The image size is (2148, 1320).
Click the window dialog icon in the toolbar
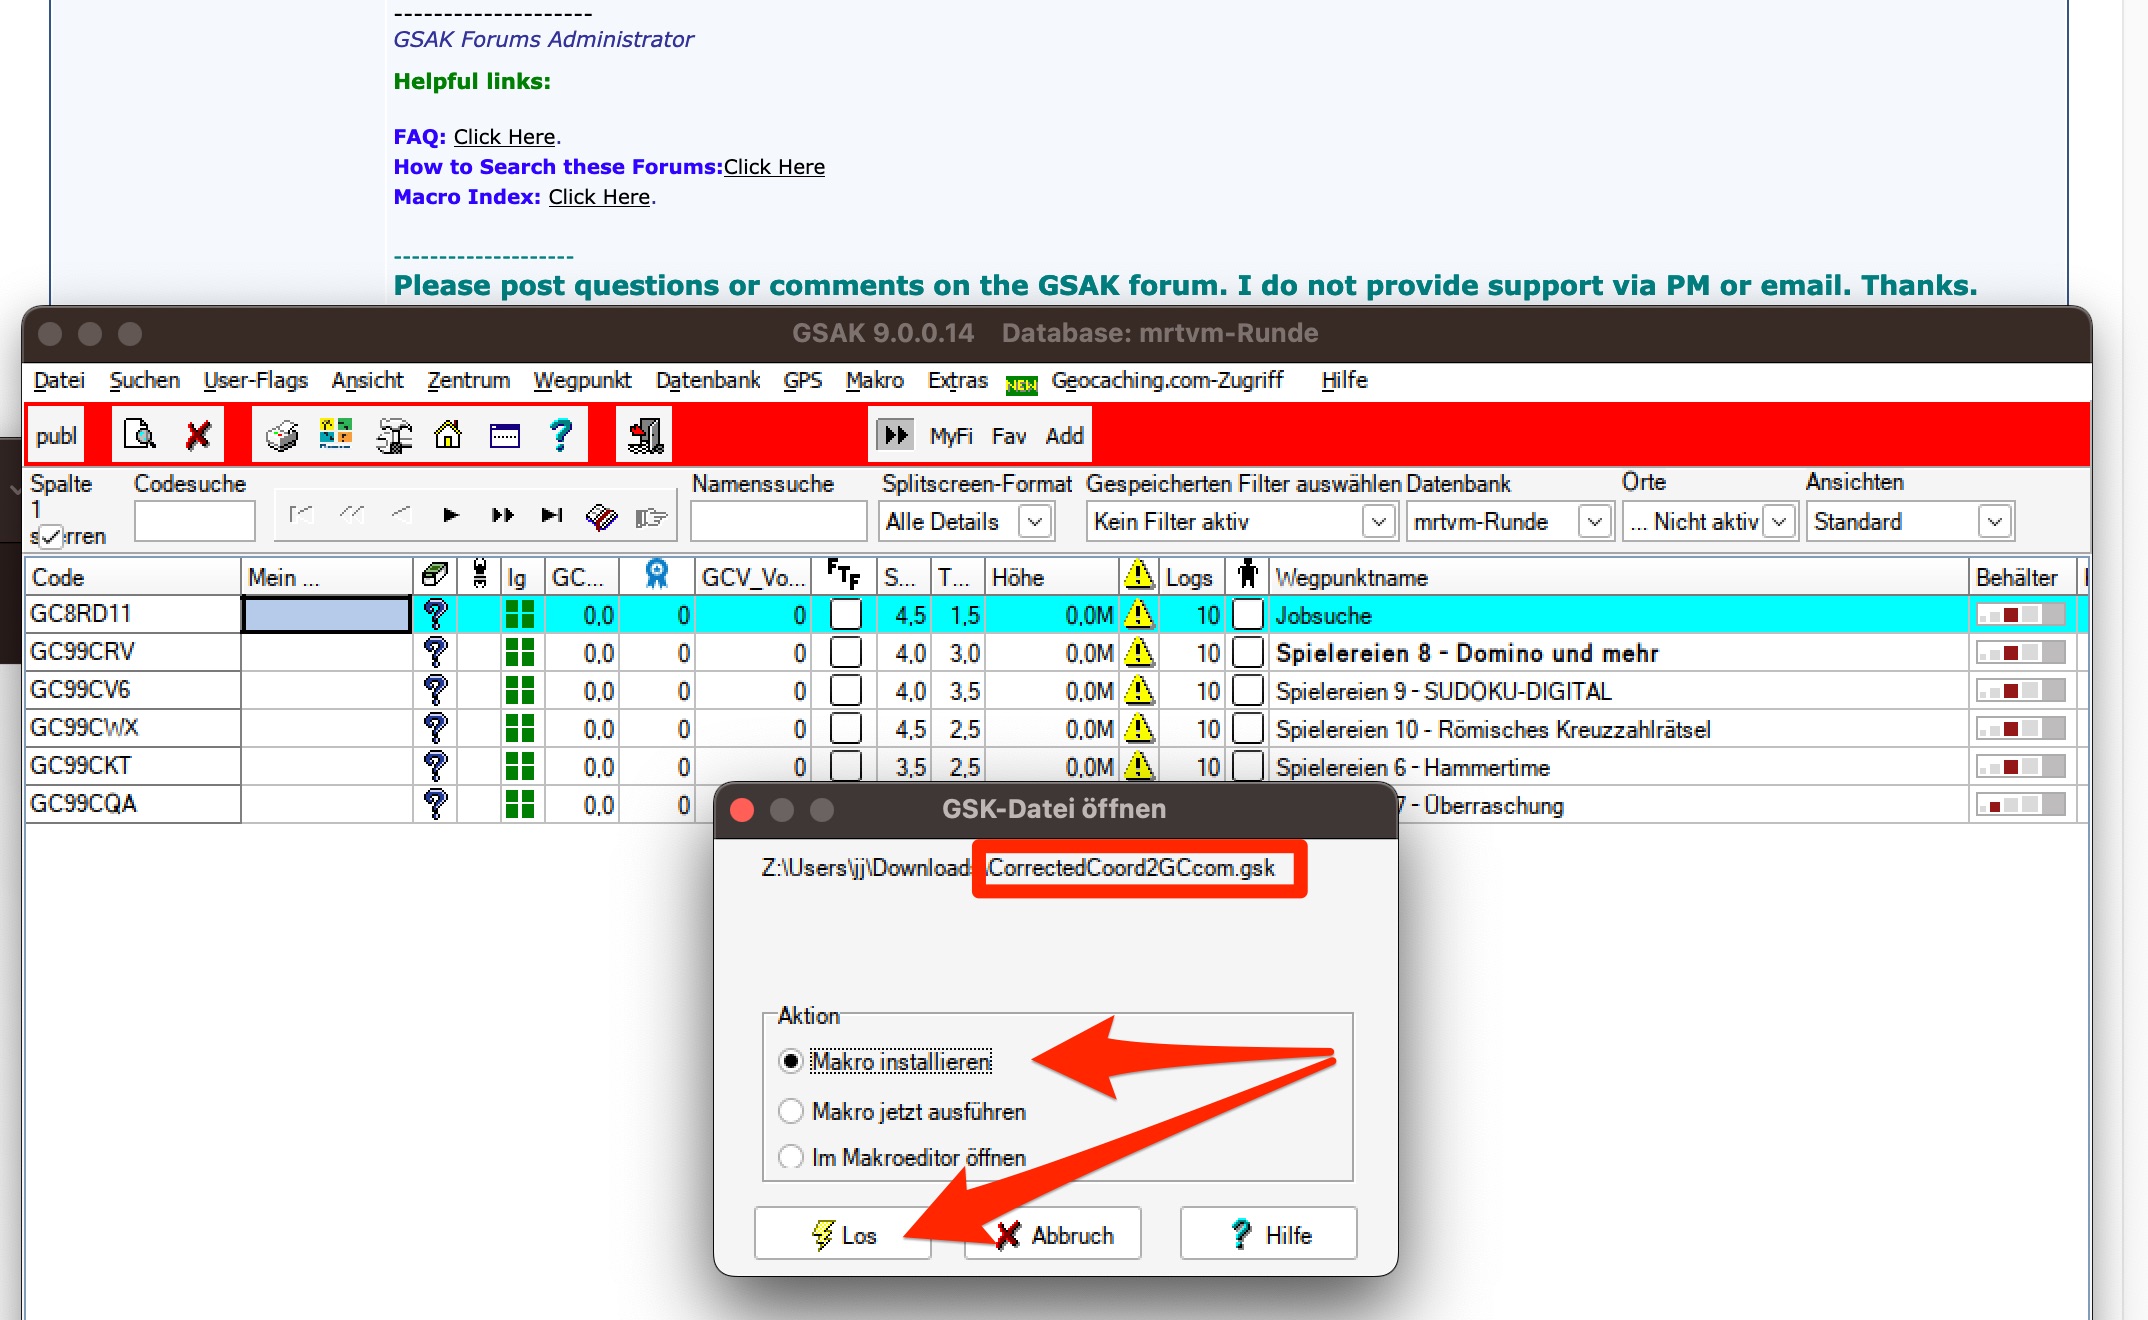[505, 435]
